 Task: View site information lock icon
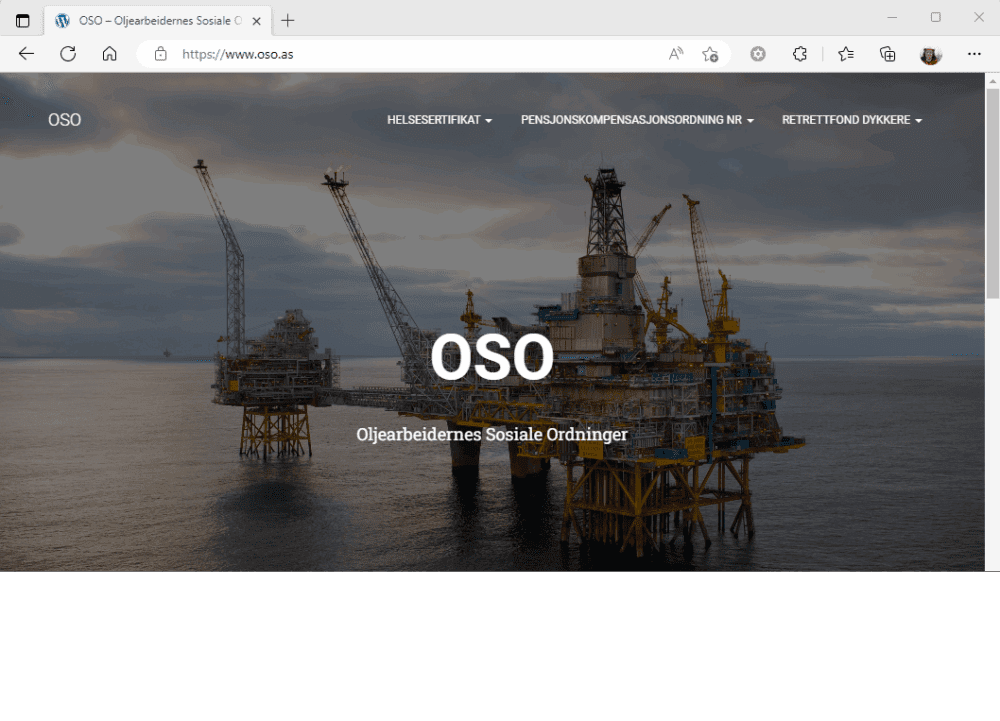tap(160, 54)
